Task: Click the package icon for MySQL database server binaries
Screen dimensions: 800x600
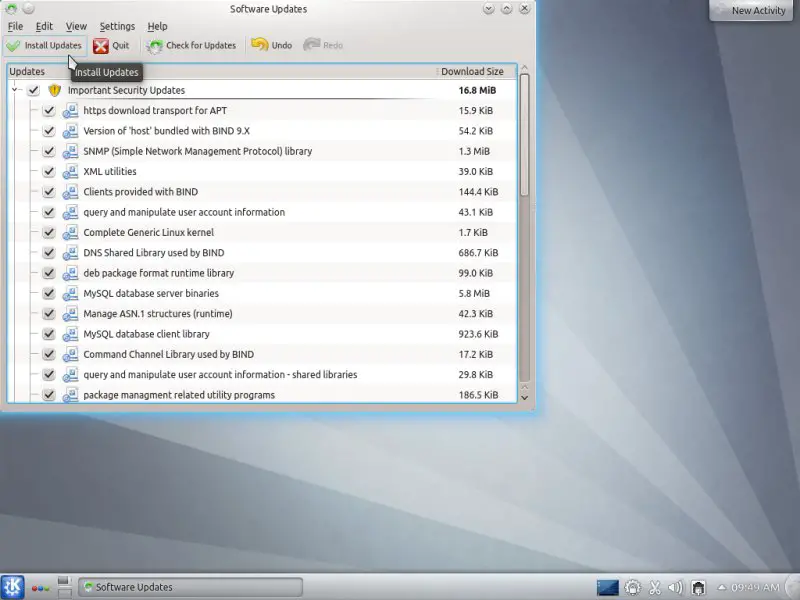Action: (x=70, y=293)
